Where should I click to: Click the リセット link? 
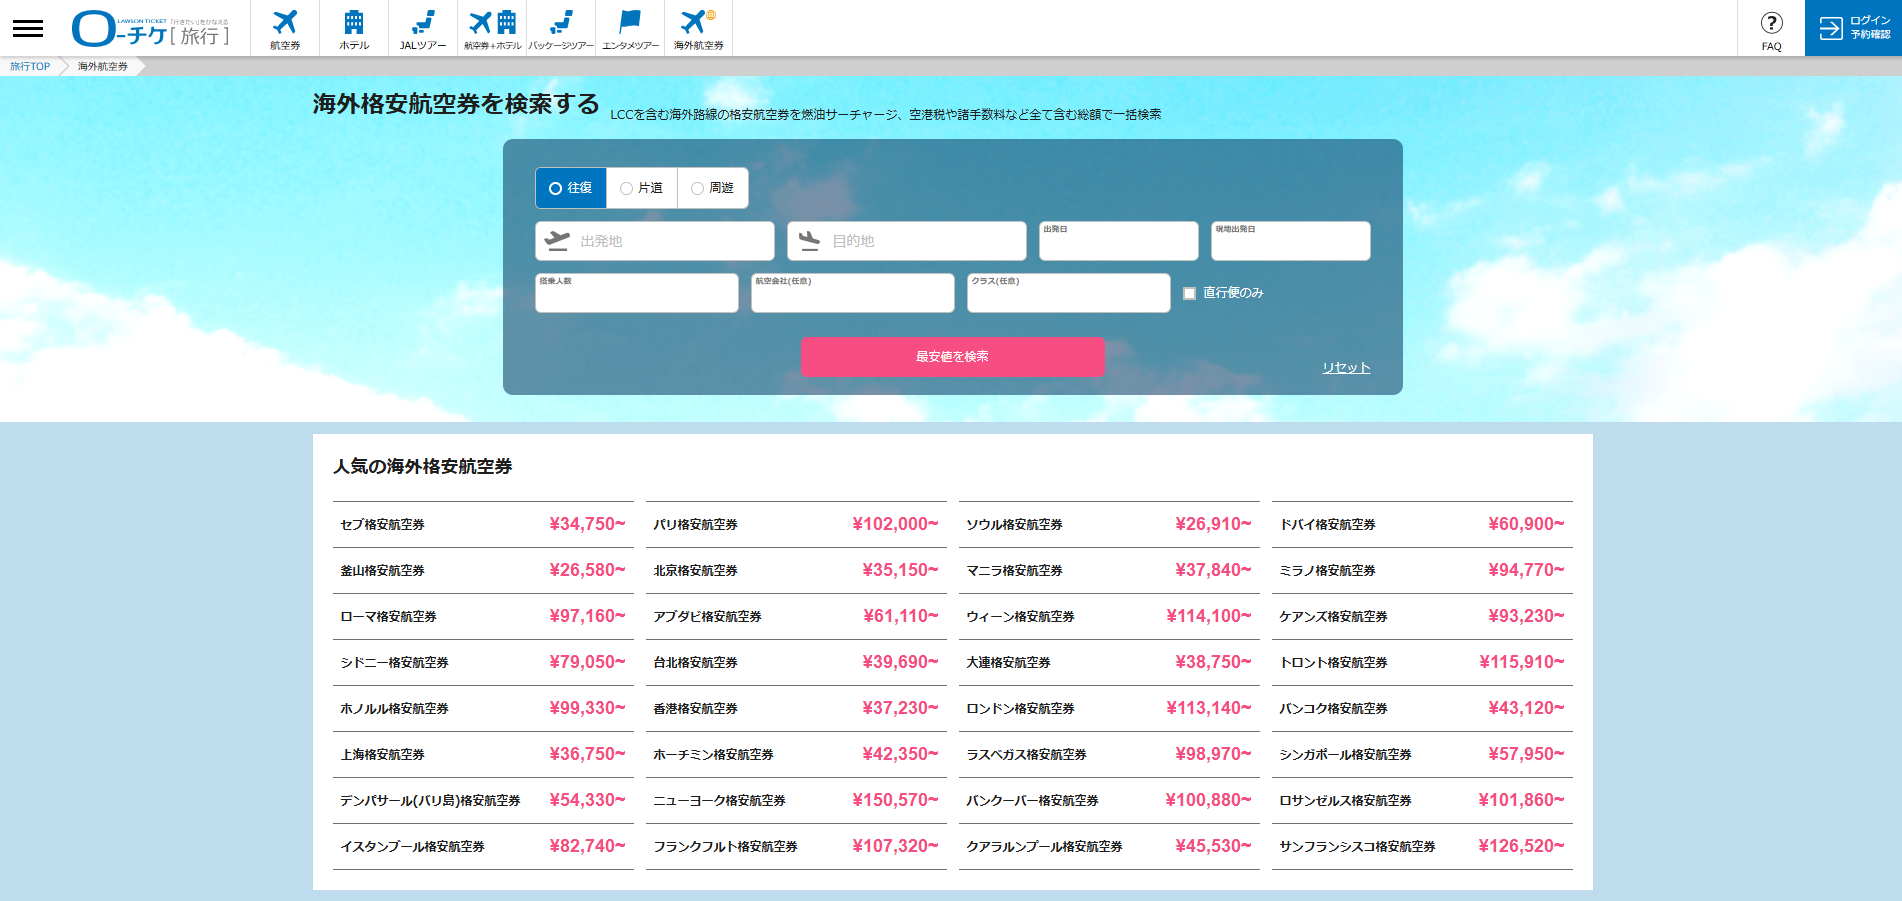1346,368
